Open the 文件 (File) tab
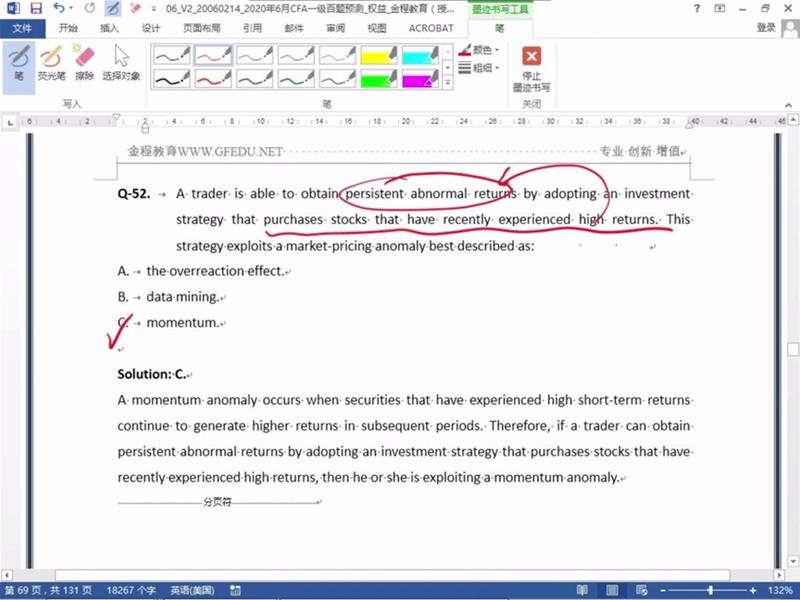 pos(22,28)
